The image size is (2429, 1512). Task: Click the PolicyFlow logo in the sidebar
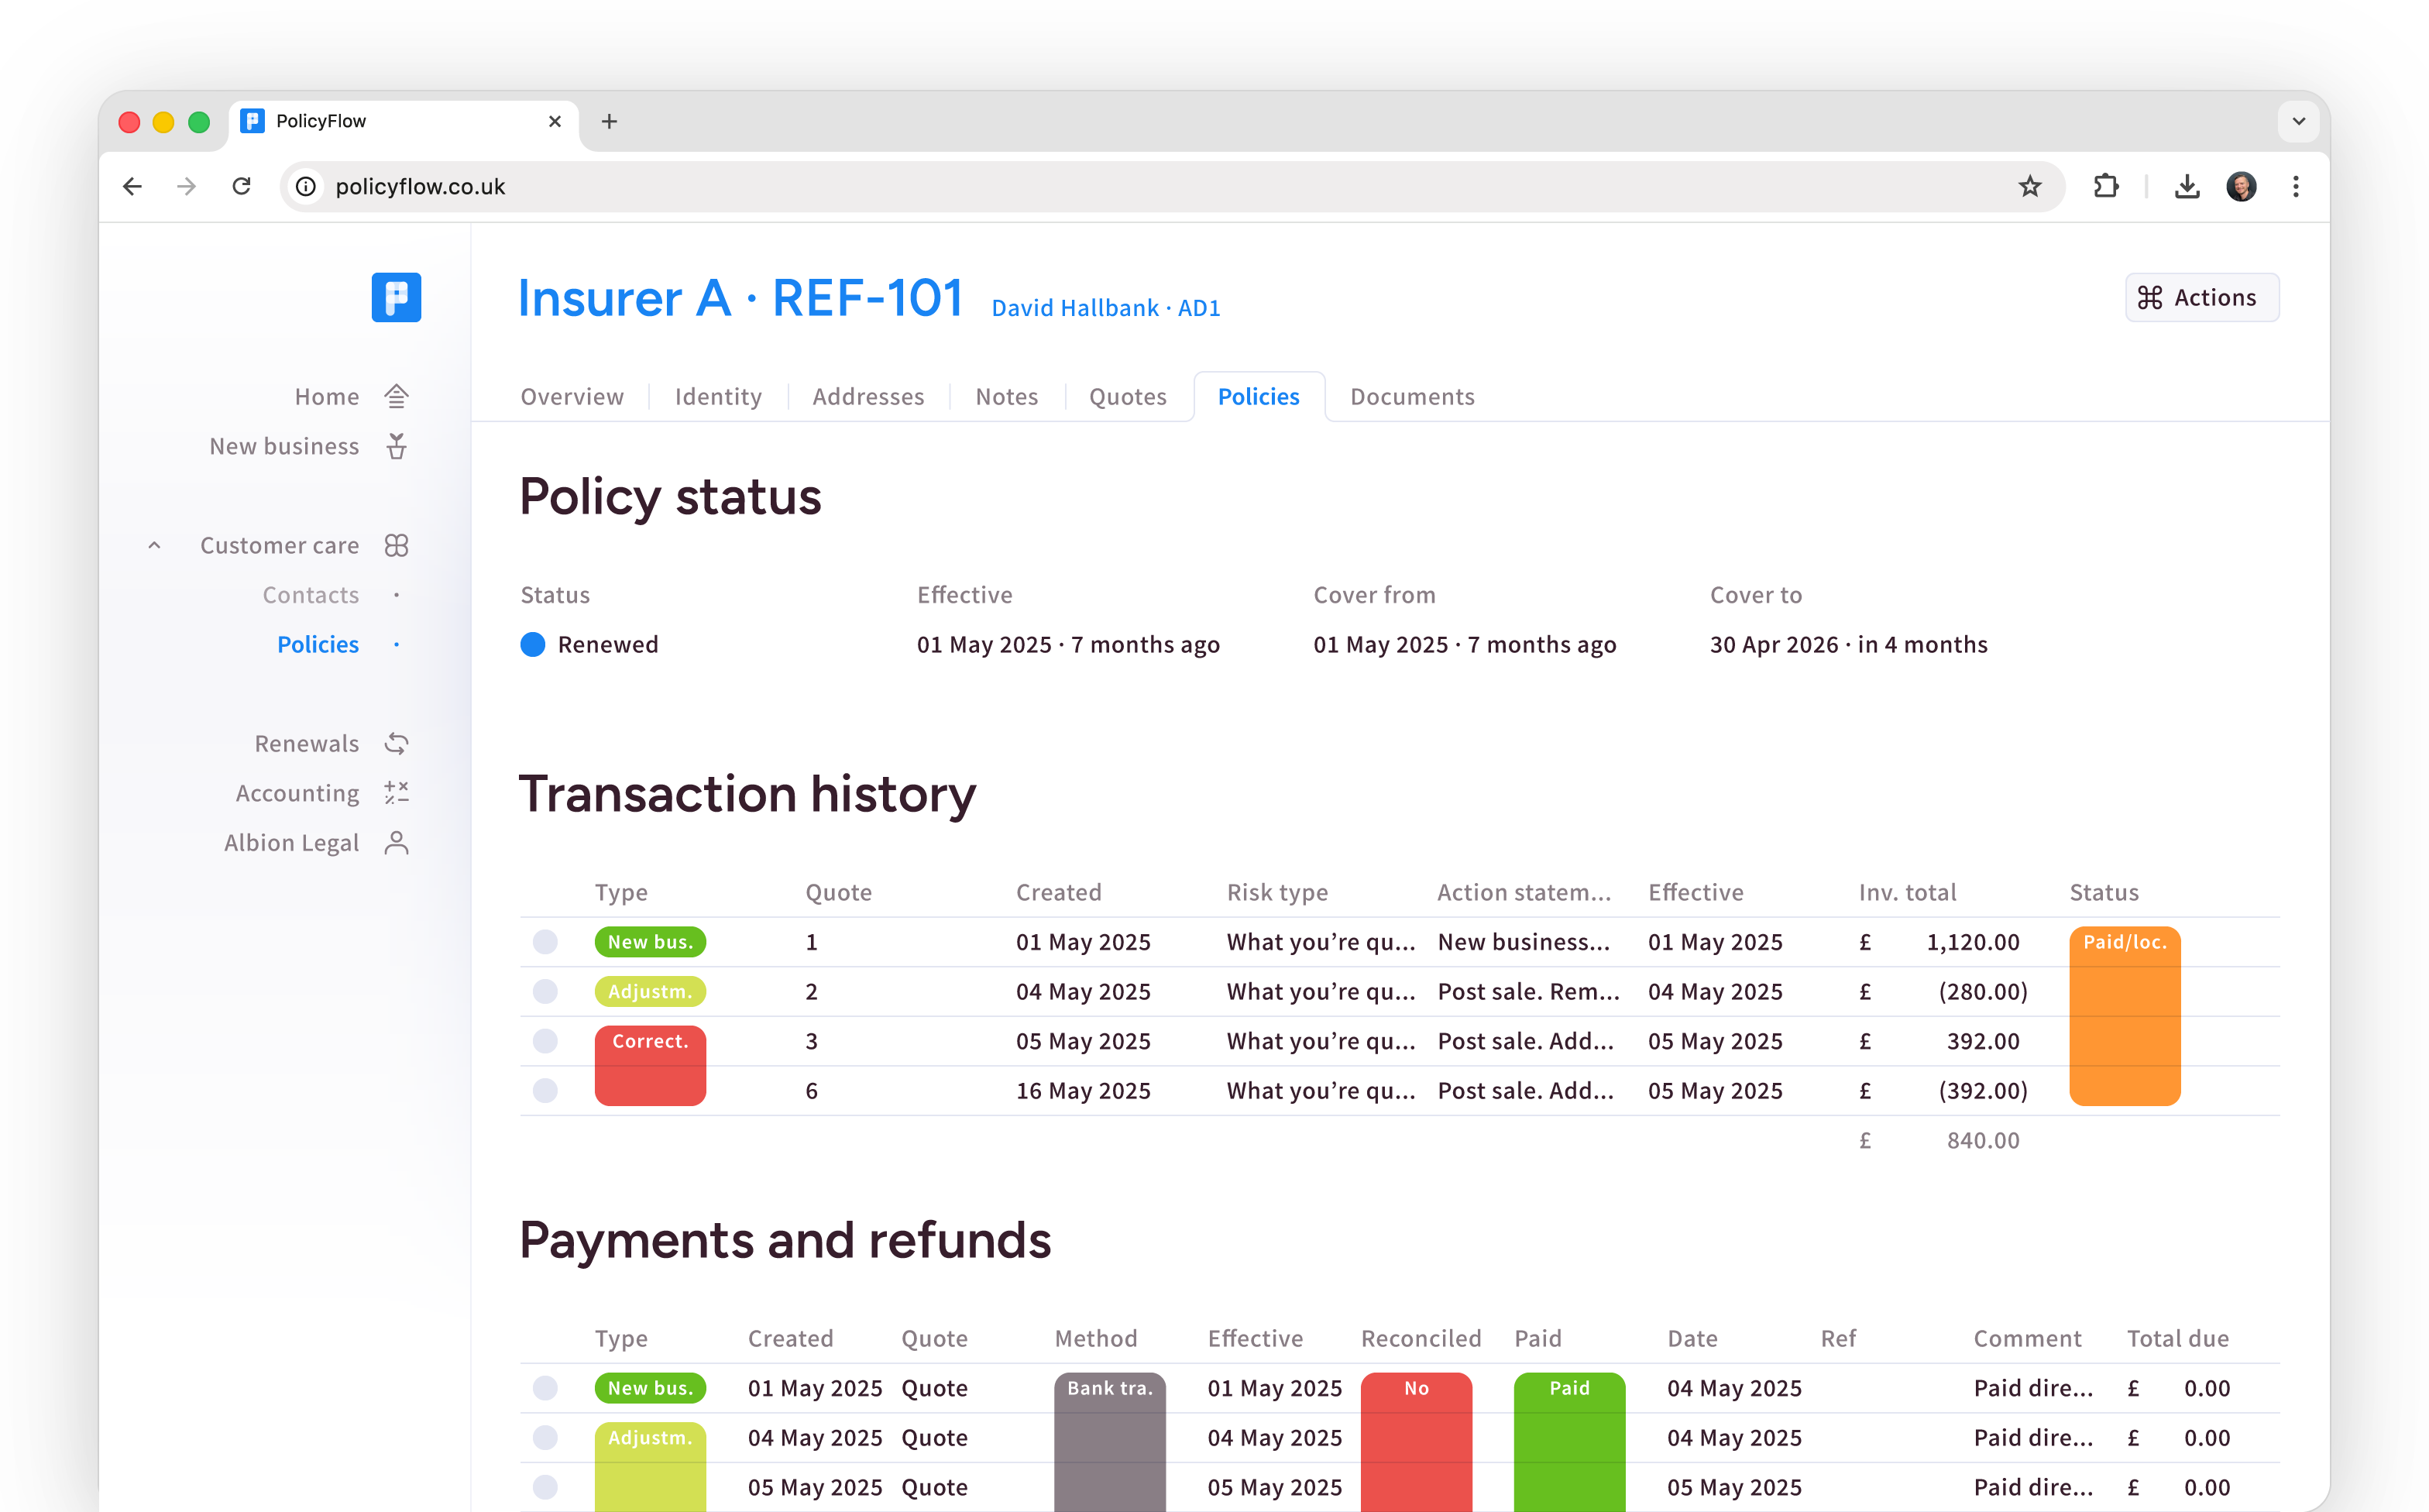(396, 297)
